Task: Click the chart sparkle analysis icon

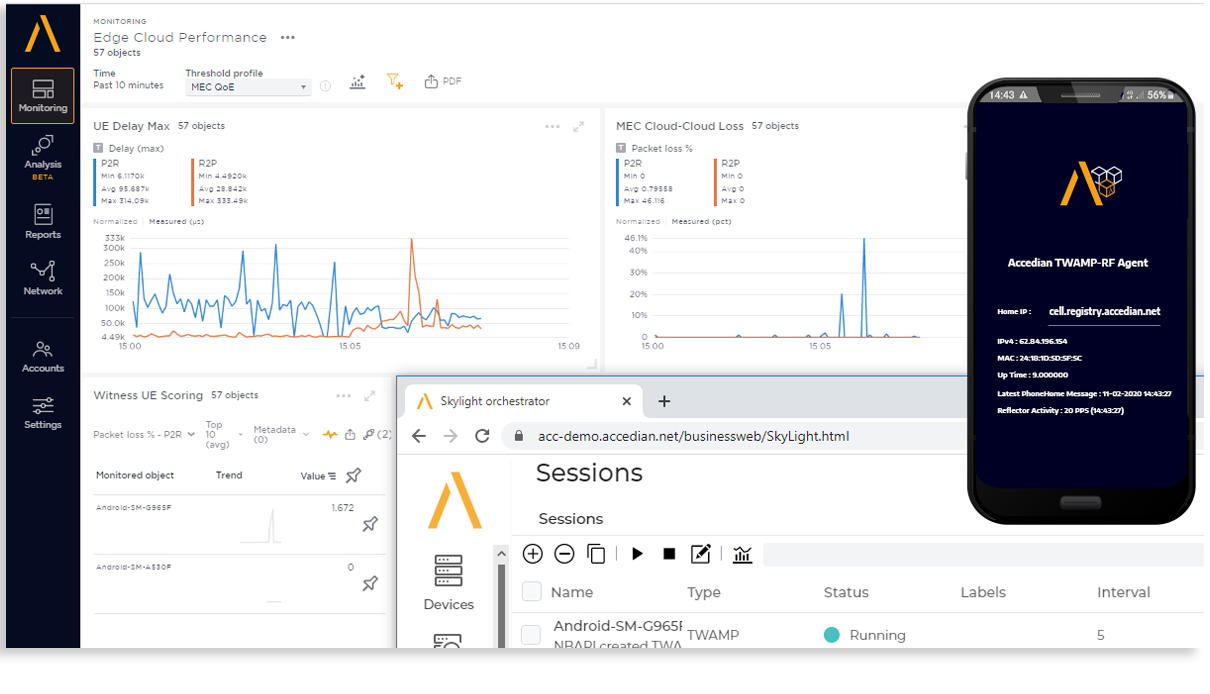Action: pyautogui.click(x=357, y=82)
